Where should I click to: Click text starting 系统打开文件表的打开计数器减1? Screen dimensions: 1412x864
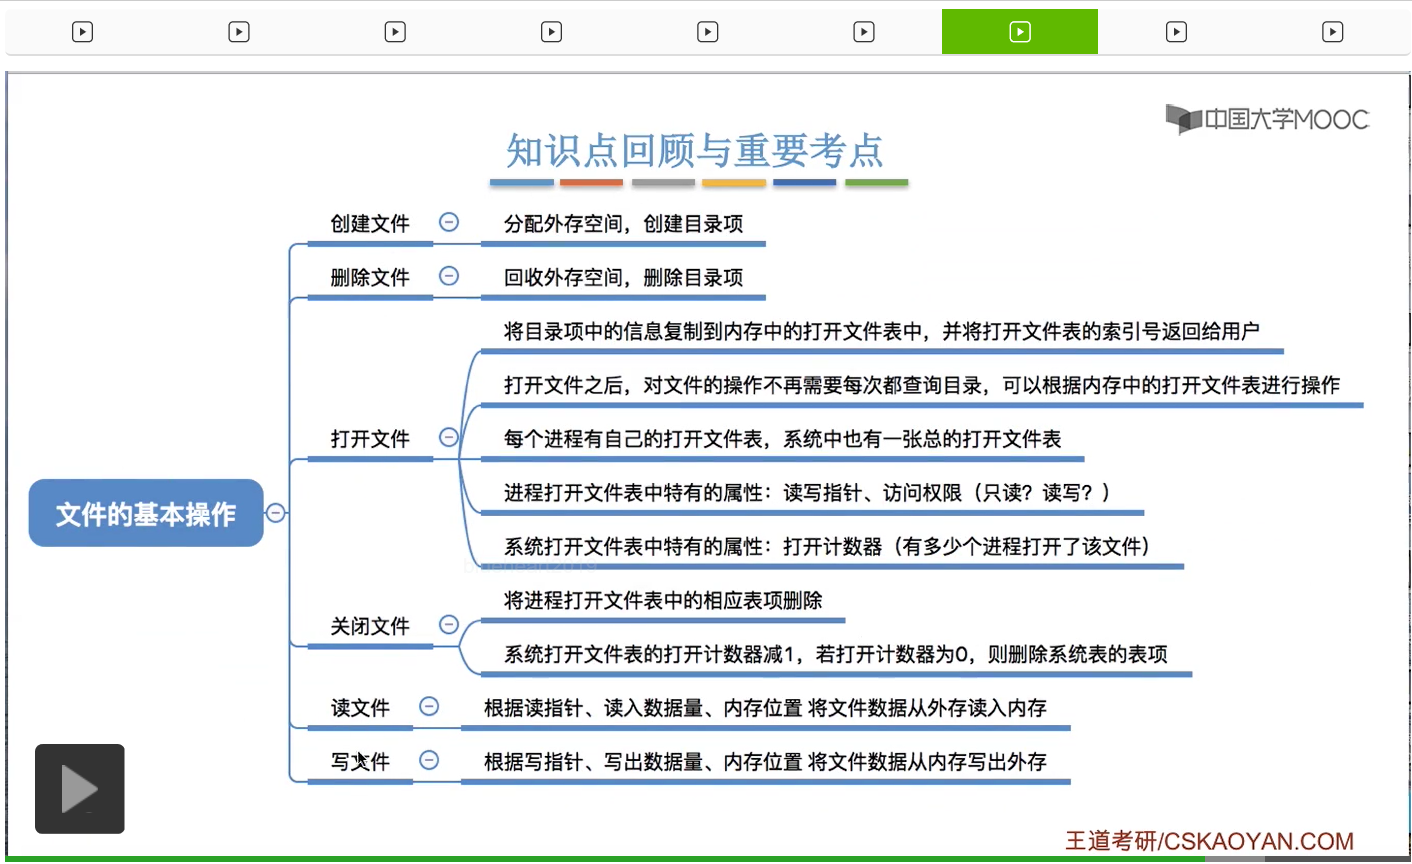[835, 655]
